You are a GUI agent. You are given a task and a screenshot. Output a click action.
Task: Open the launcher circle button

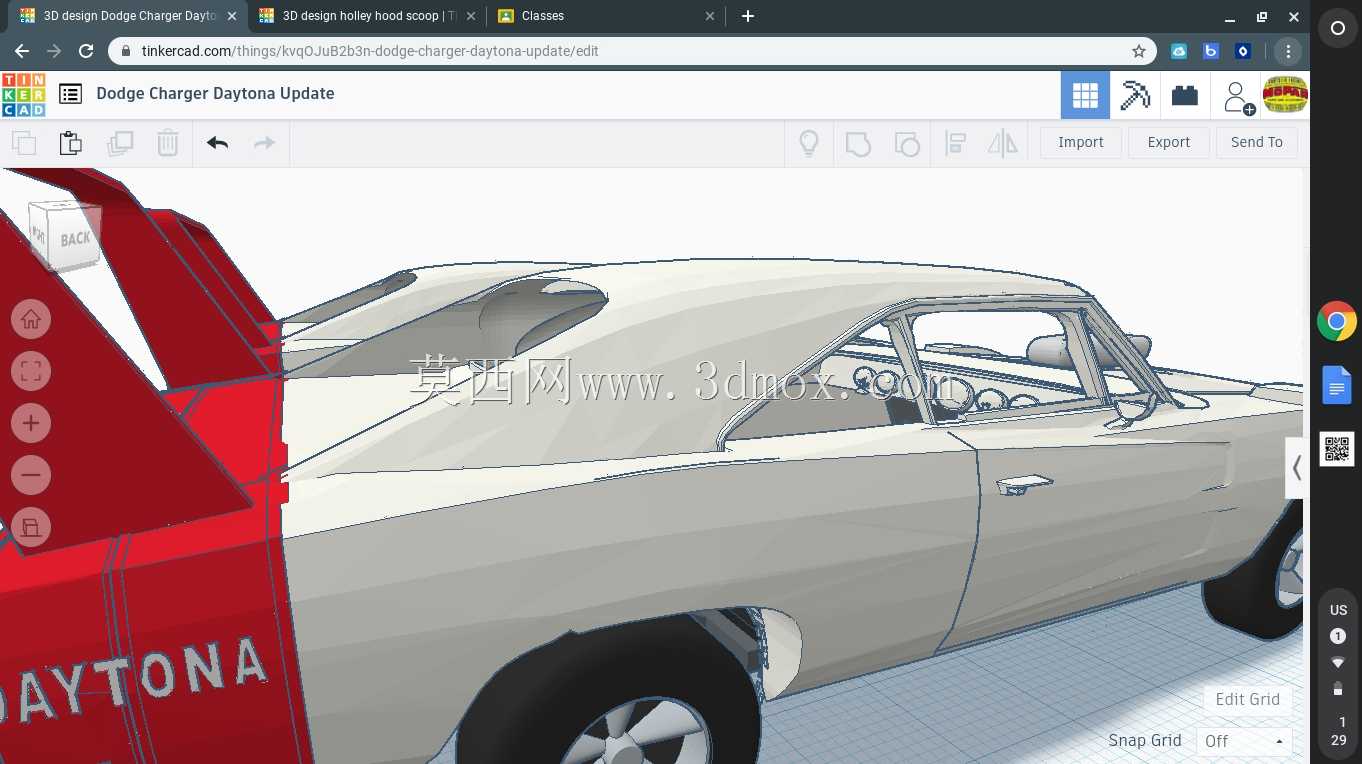pos(1337,29)
